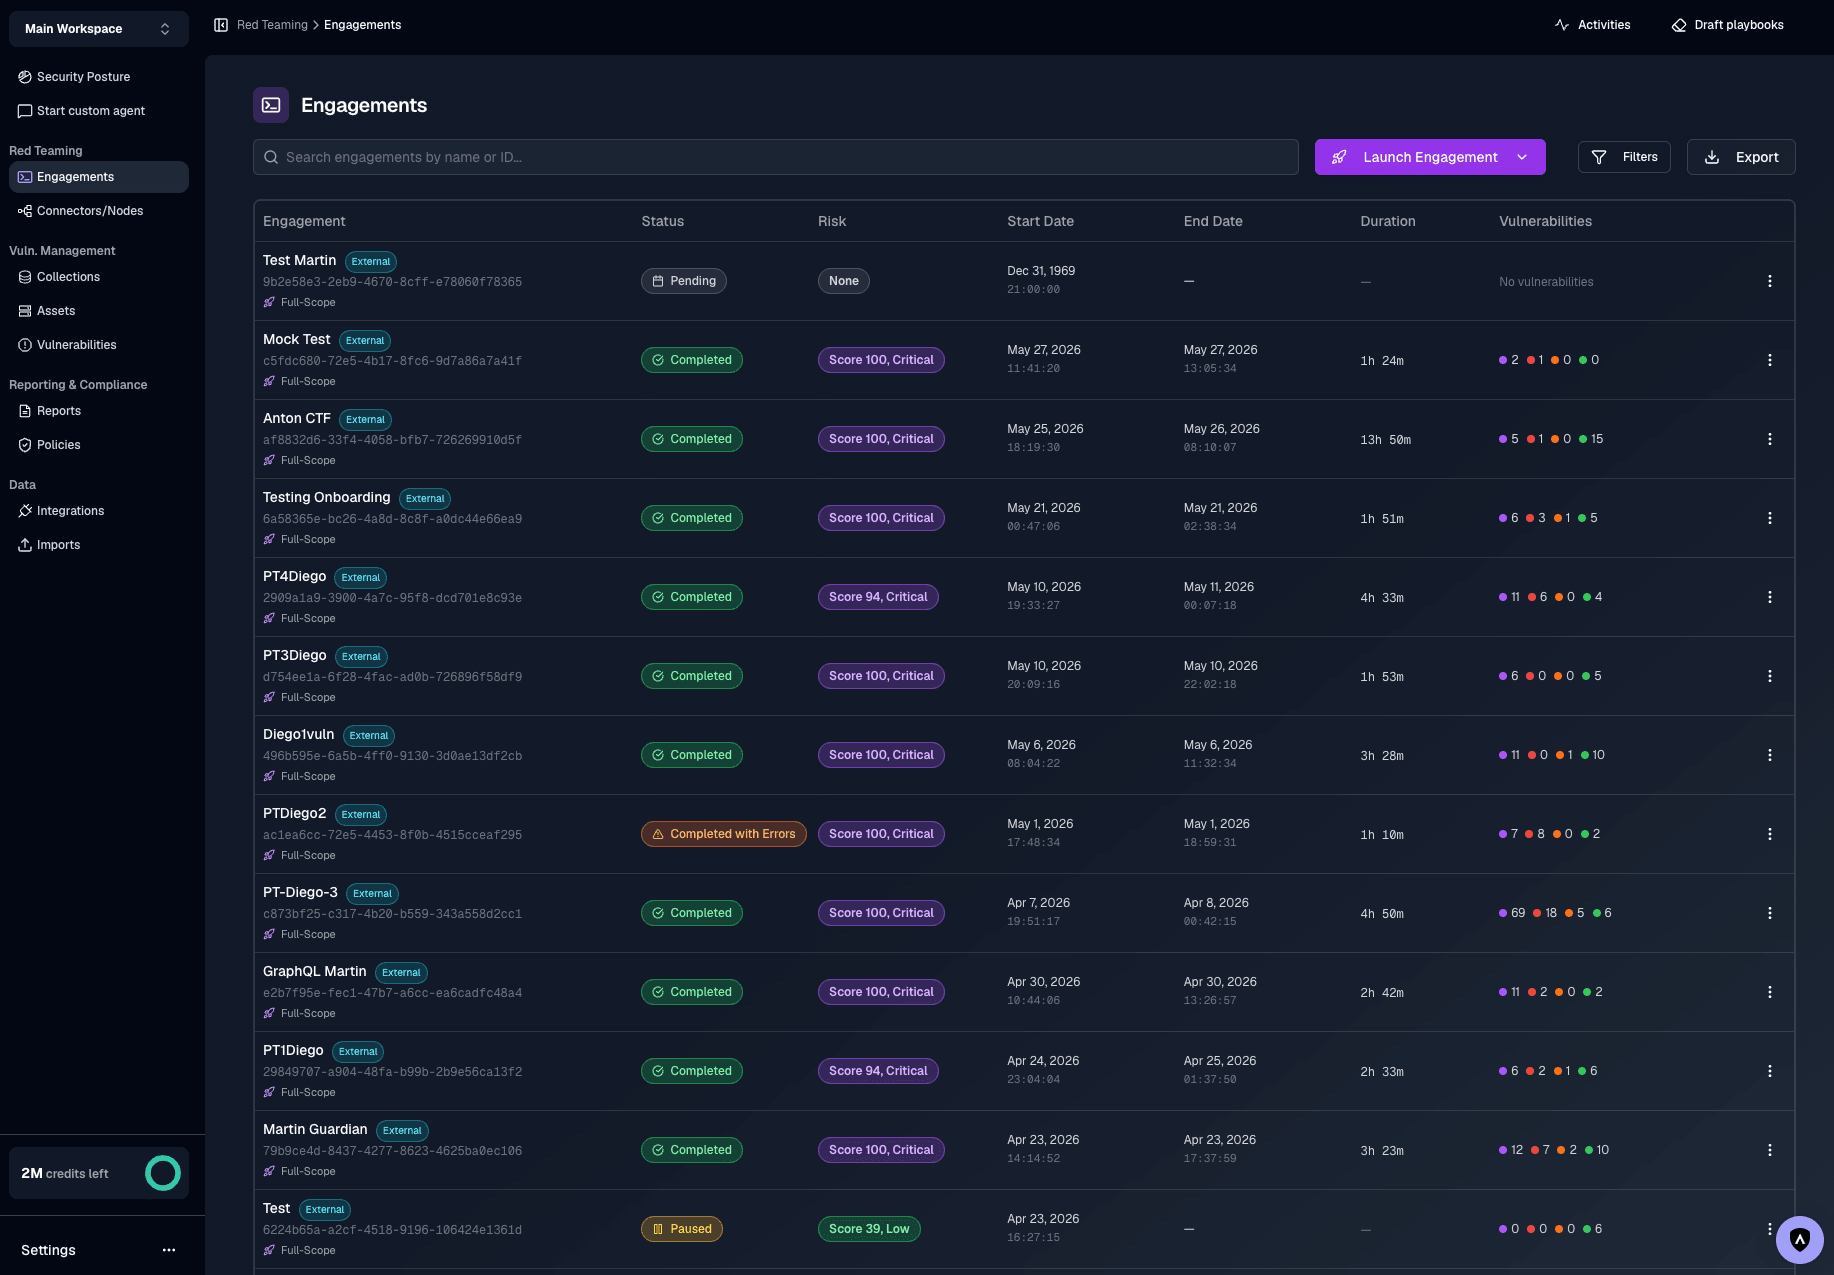The image size is (1834, 1275).
Task: Open the GraphQL Martin engagement
Action: click(314, 972)
